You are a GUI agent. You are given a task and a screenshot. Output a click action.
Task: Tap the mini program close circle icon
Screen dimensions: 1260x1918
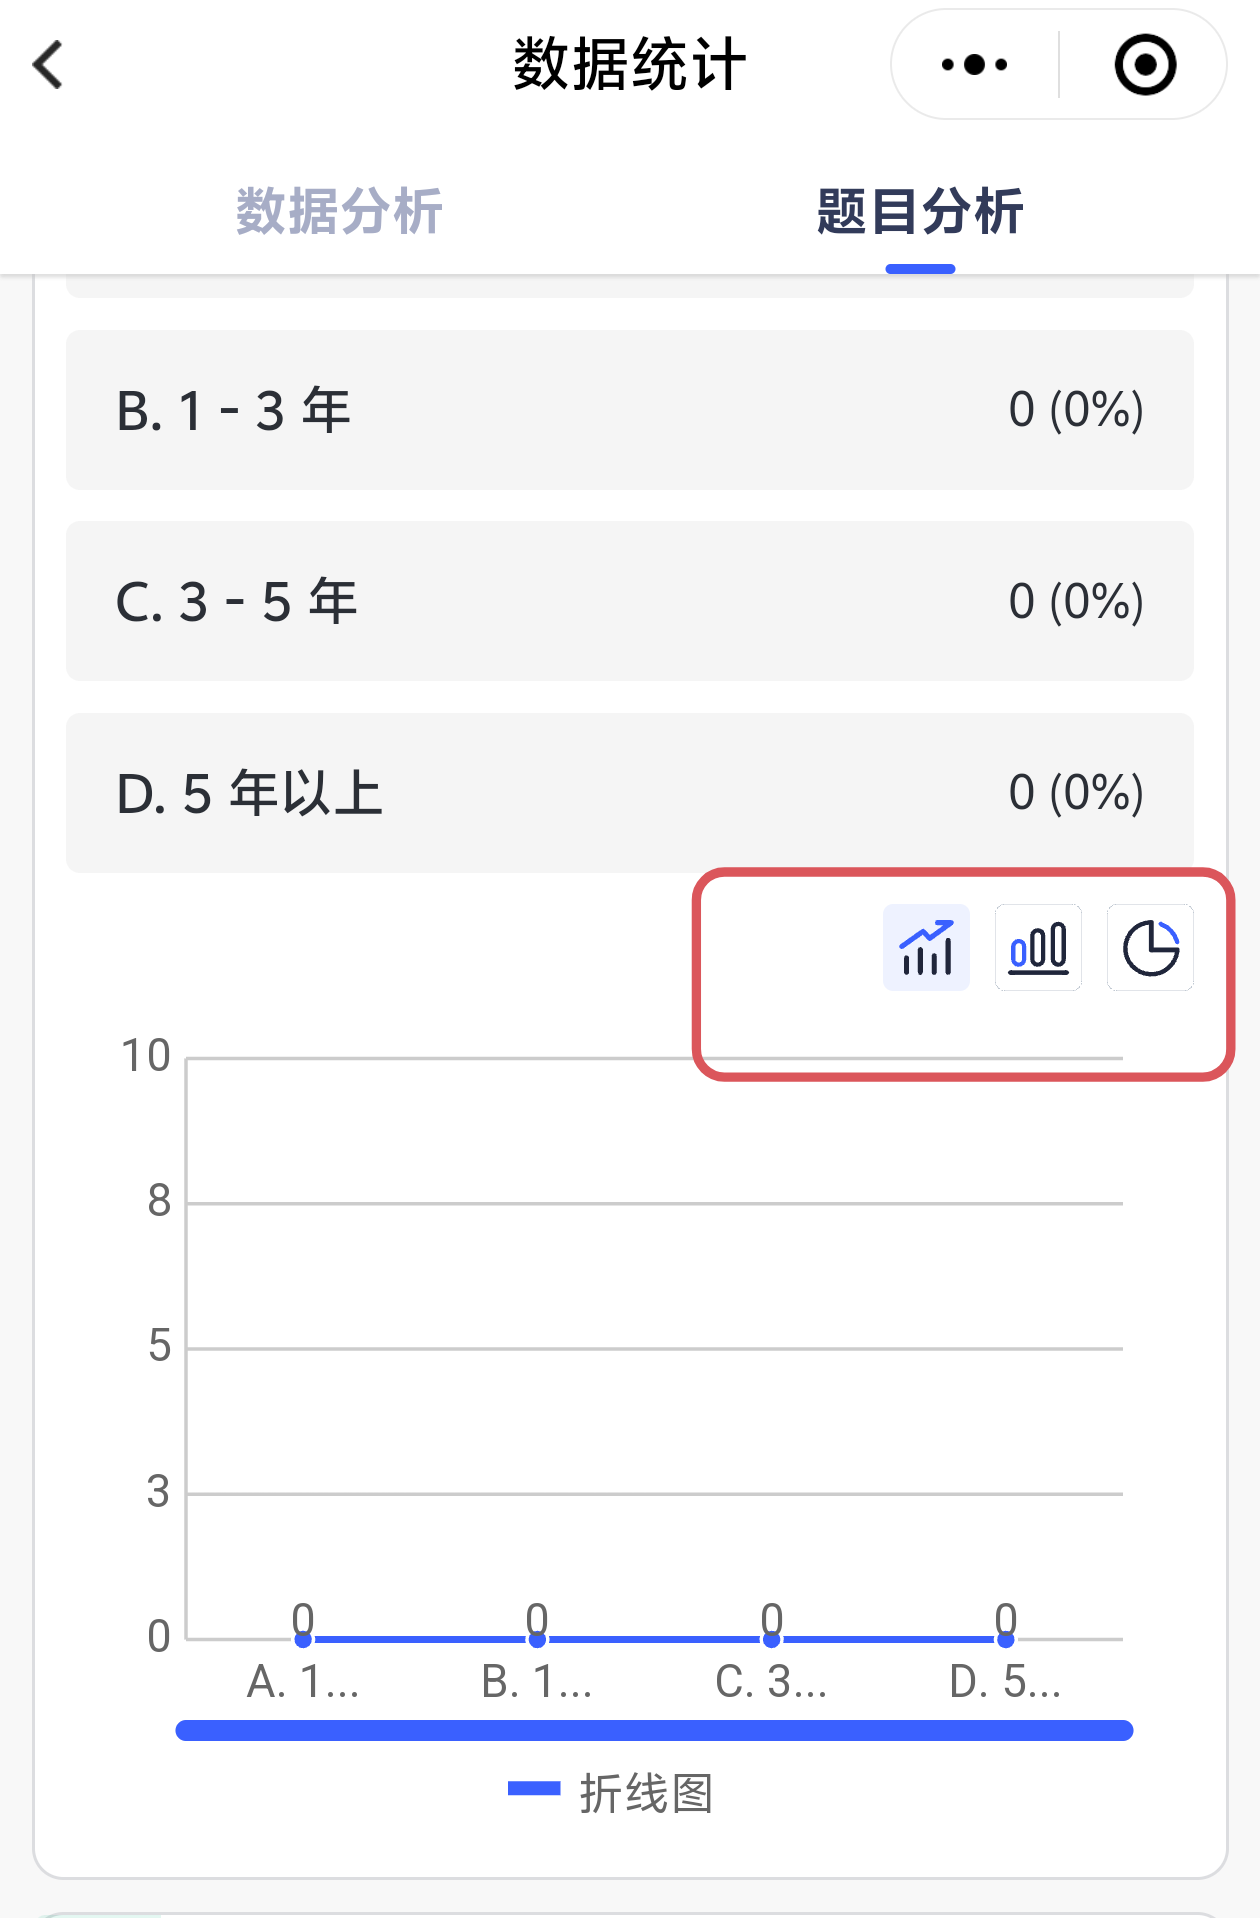tap(1145, 65)
